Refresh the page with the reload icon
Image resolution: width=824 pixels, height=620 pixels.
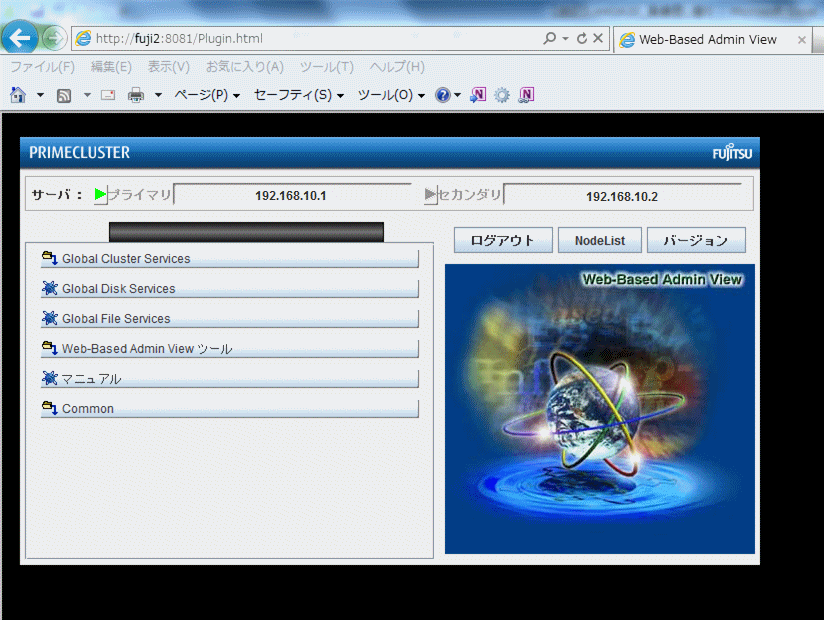coord(581,38)
